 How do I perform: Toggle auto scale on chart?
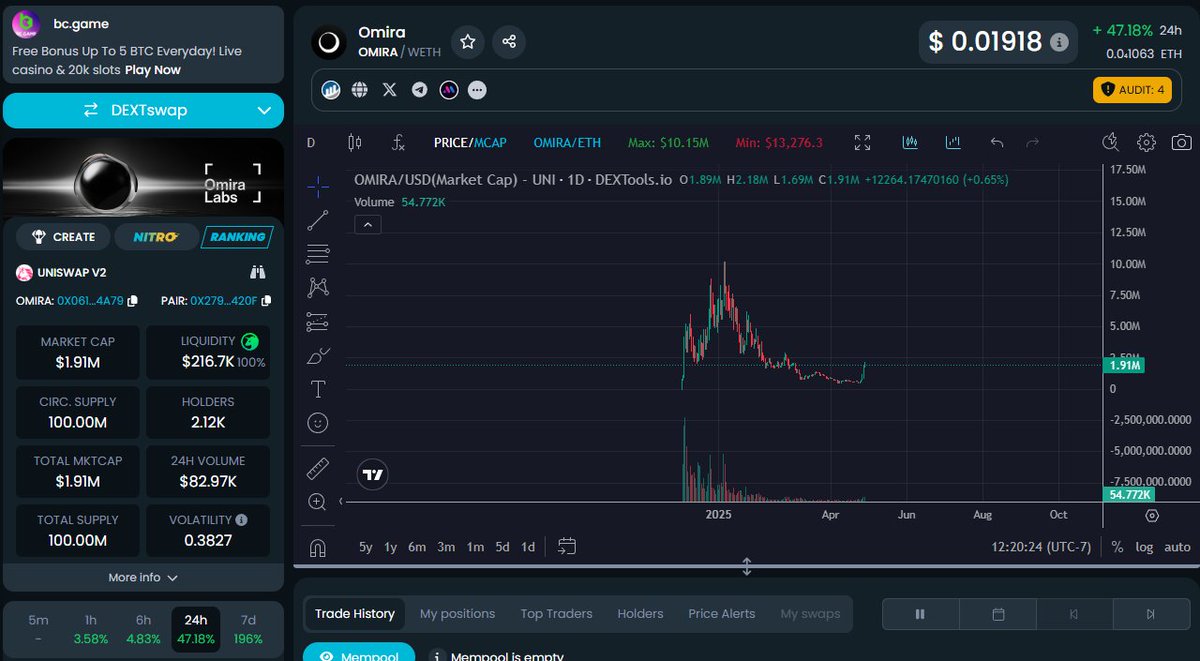(1178, 547)
